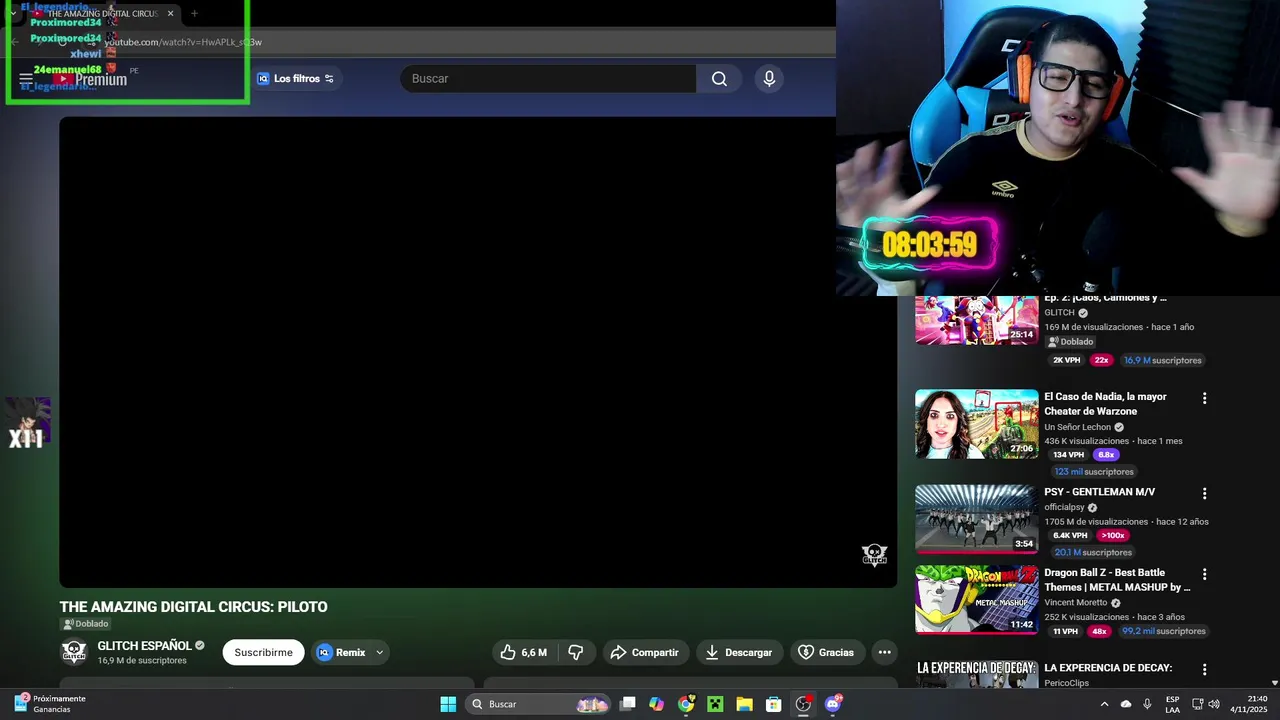Switch ESP LAA input language

pos(1172,704)
